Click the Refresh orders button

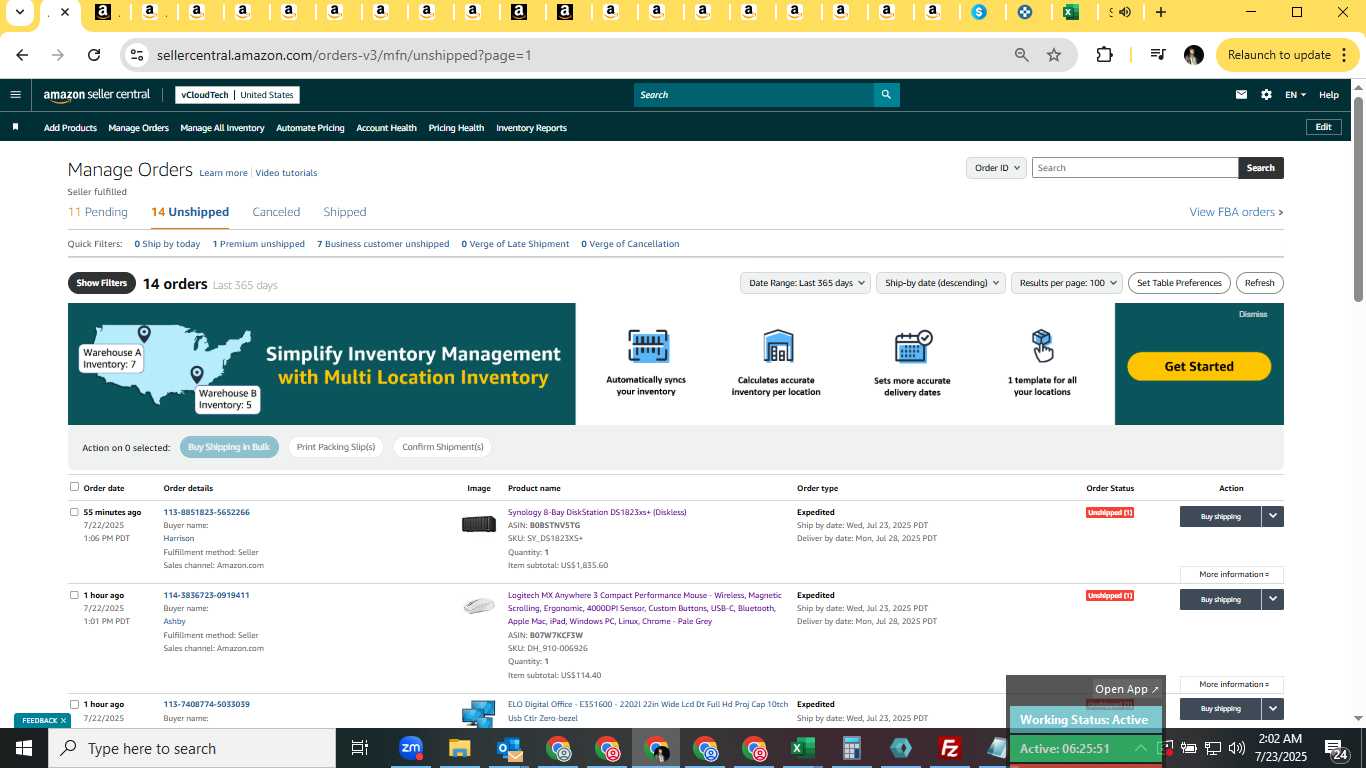[x=1260, y=283]
